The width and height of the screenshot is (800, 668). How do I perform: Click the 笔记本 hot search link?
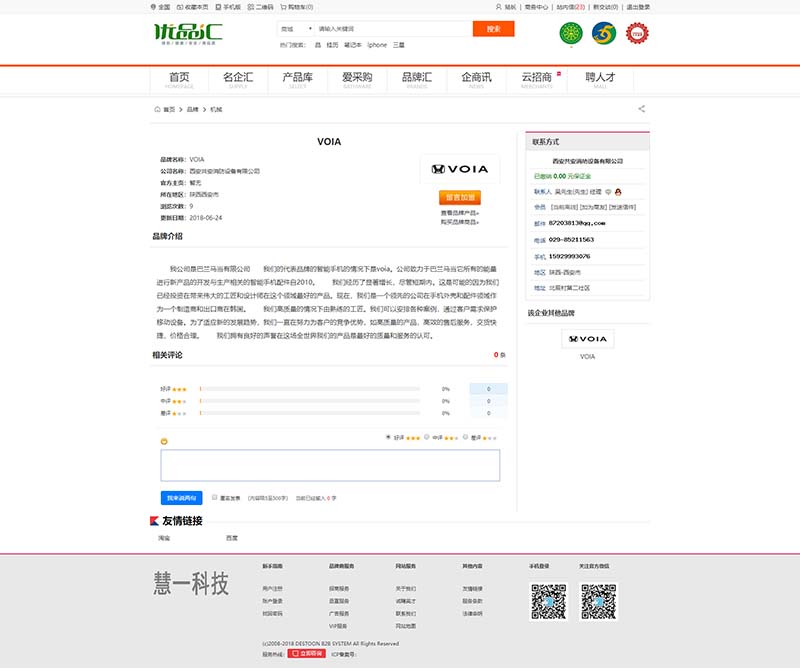pyautogui.click(x=353, y=45)
